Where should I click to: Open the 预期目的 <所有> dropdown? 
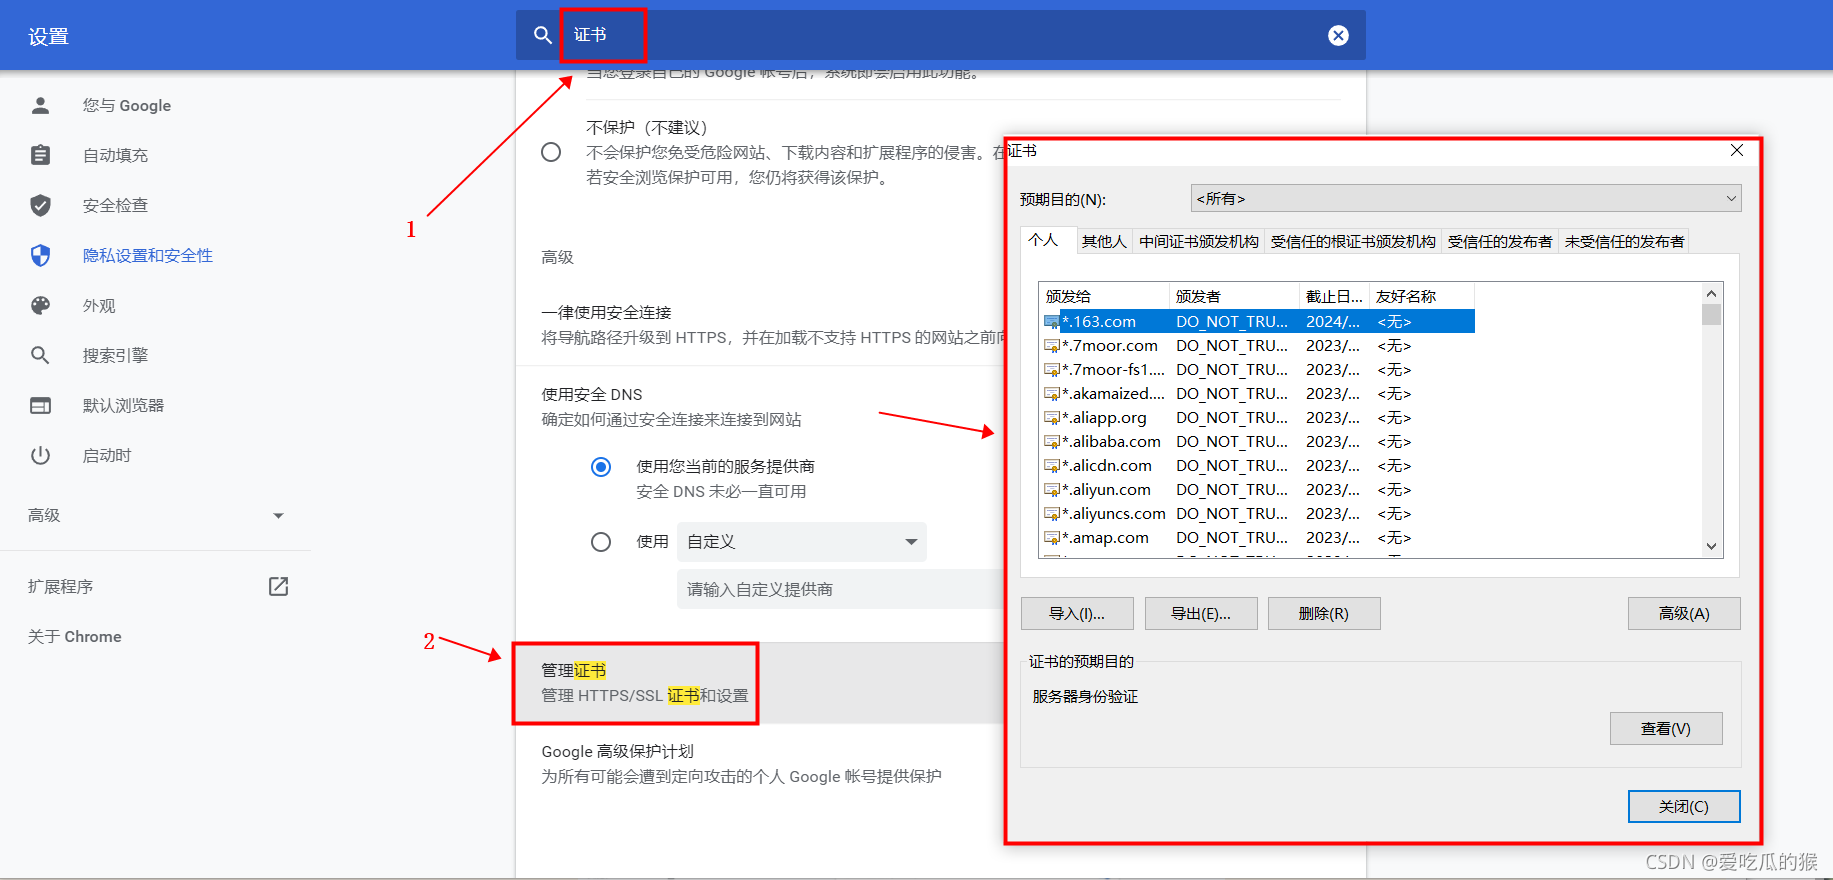point(1466,198)
